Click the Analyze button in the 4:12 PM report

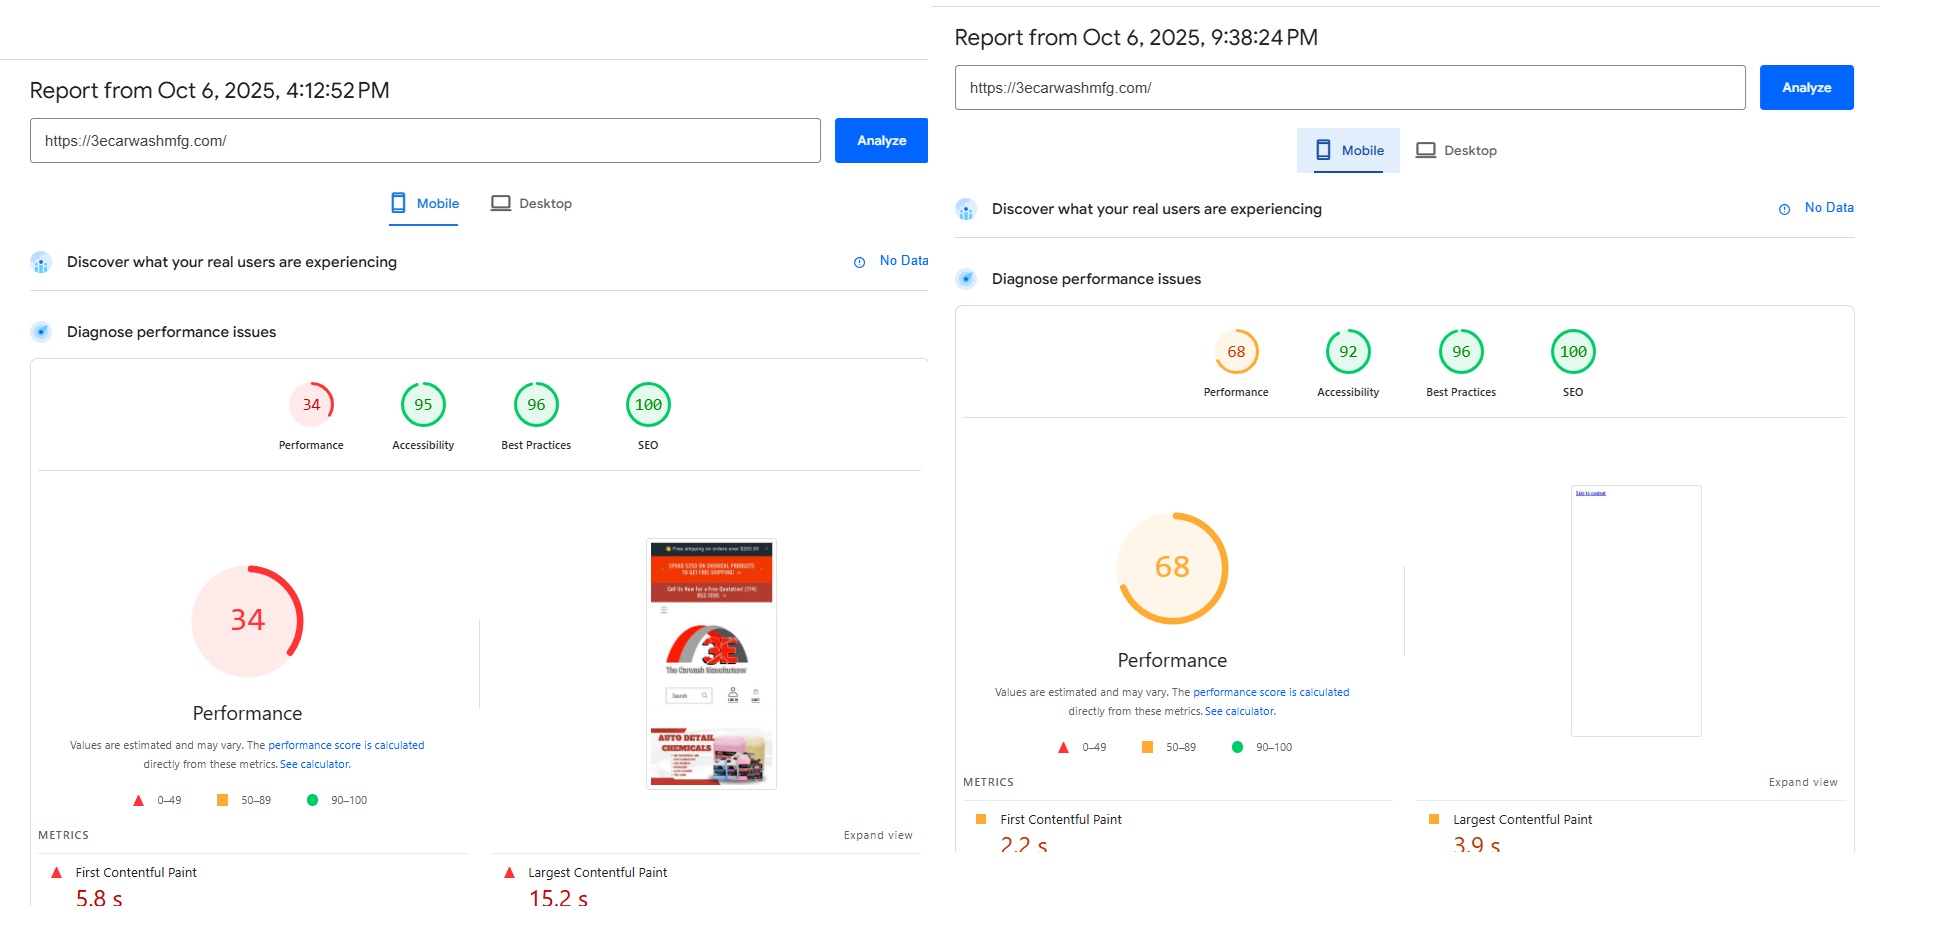(882, 141)
